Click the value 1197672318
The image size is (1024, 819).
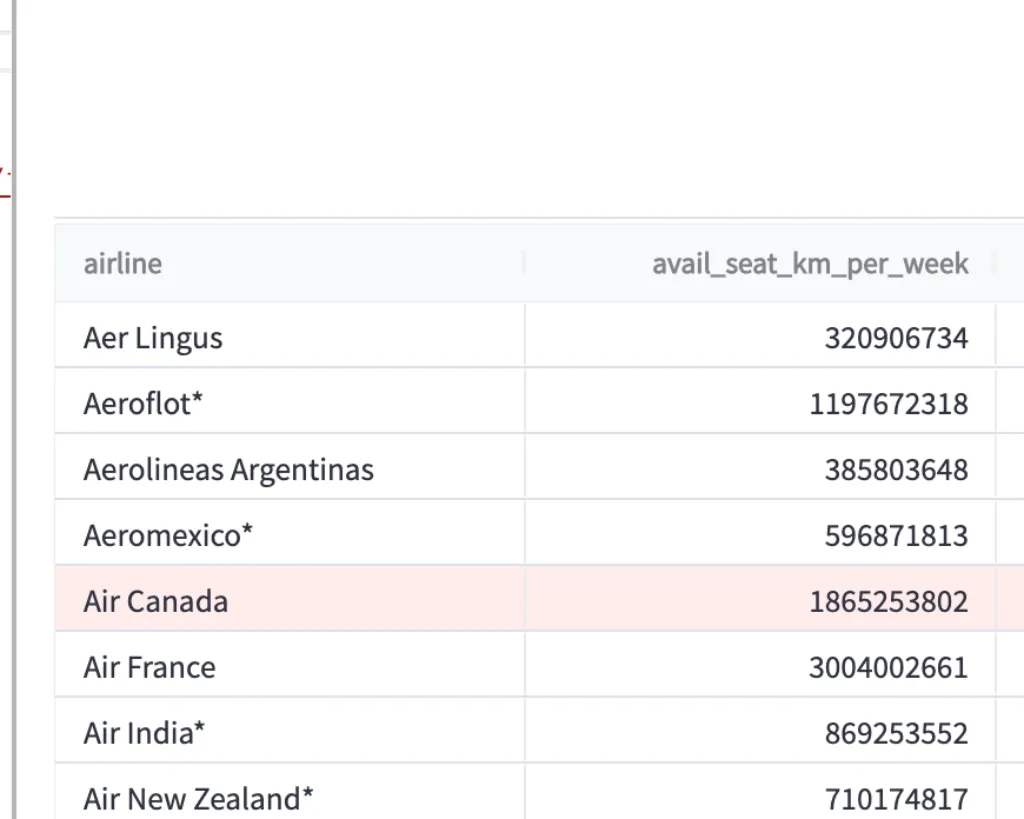[x=889, y=404]
